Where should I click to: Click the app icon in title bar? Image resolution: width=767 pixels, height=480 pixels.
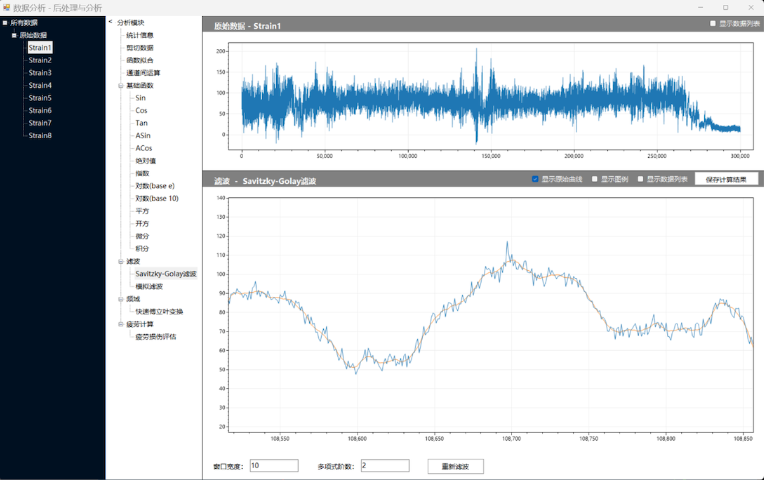tap(7, 7)
